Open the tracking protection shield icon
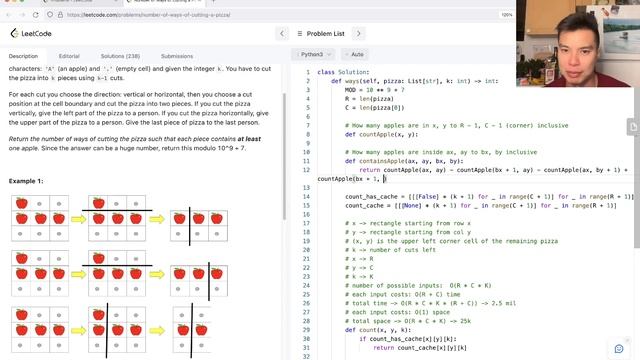Viewport: 640px width, 360px height. (50, 15)
